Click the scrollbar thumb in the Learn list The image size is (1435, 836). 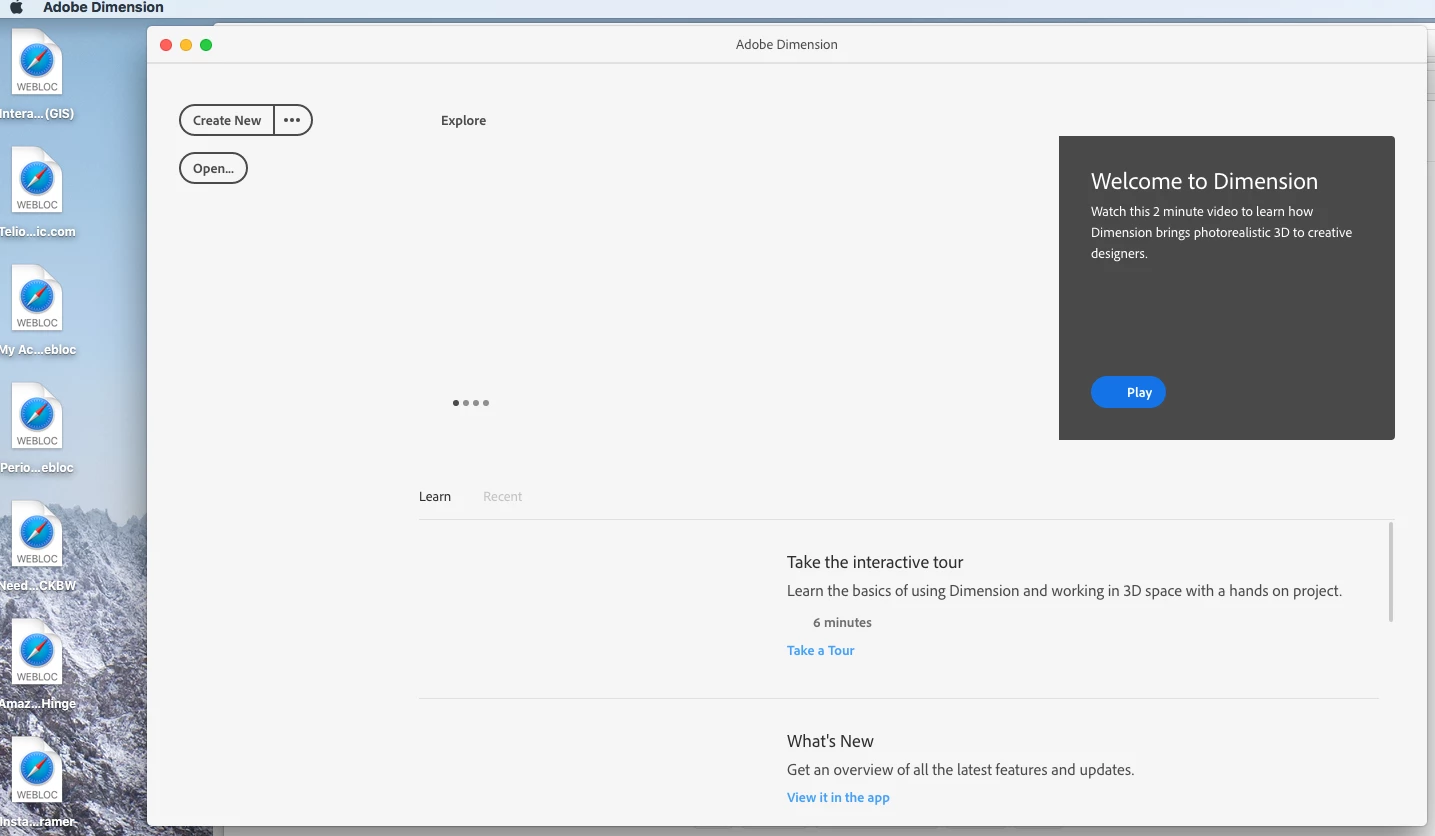(x=1391, y=572)
